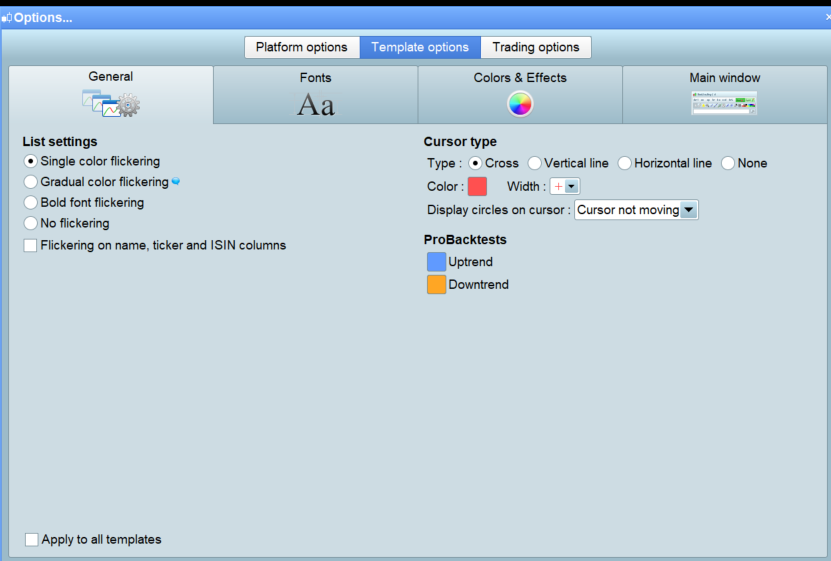The width and height of the screenshot is (831, 561).
Task: Open the Main window tab label
Action: 724,77
